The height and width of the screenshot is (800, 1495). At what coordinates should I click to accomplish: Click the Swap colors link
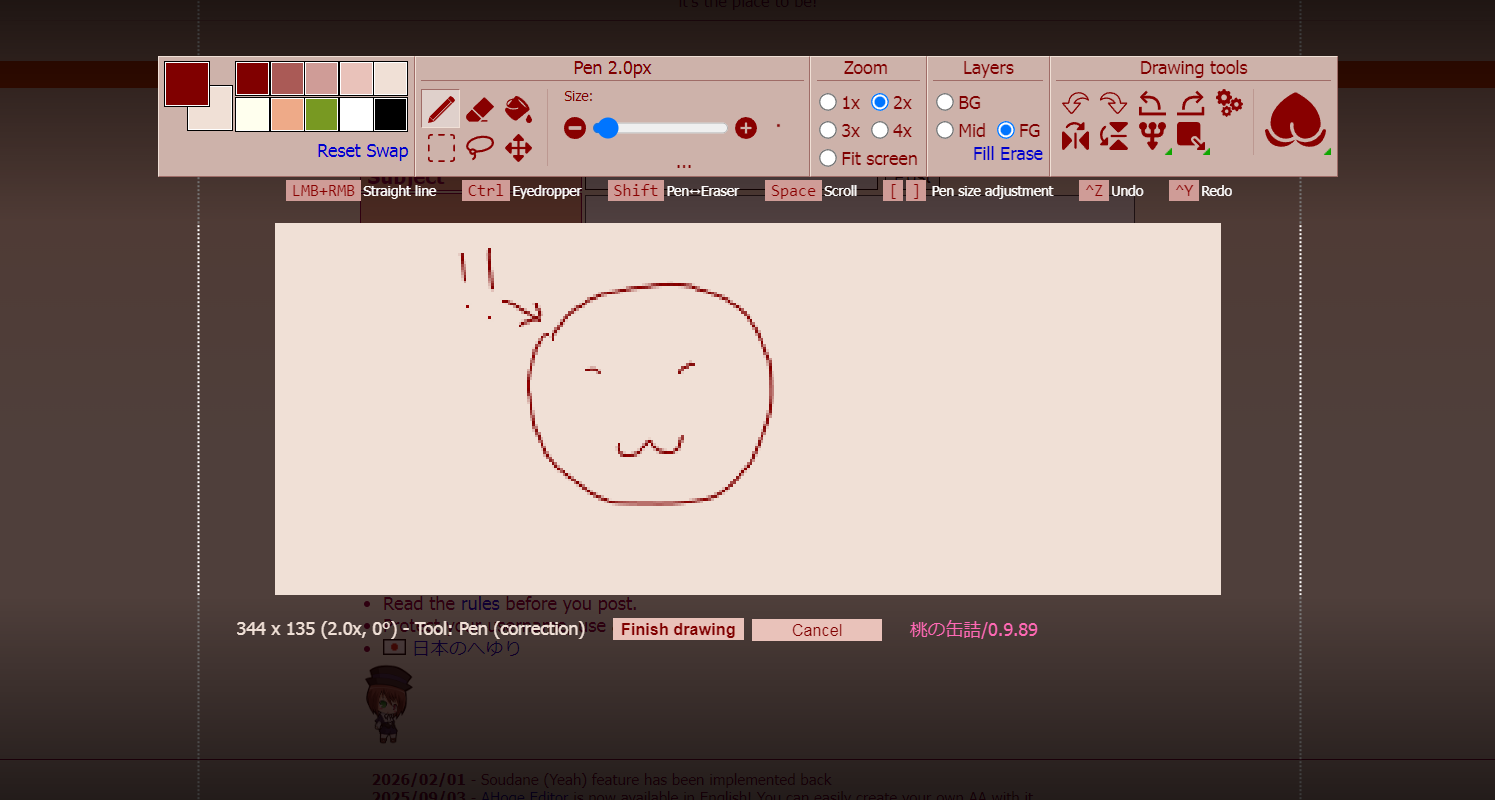[x=386, y=151]
